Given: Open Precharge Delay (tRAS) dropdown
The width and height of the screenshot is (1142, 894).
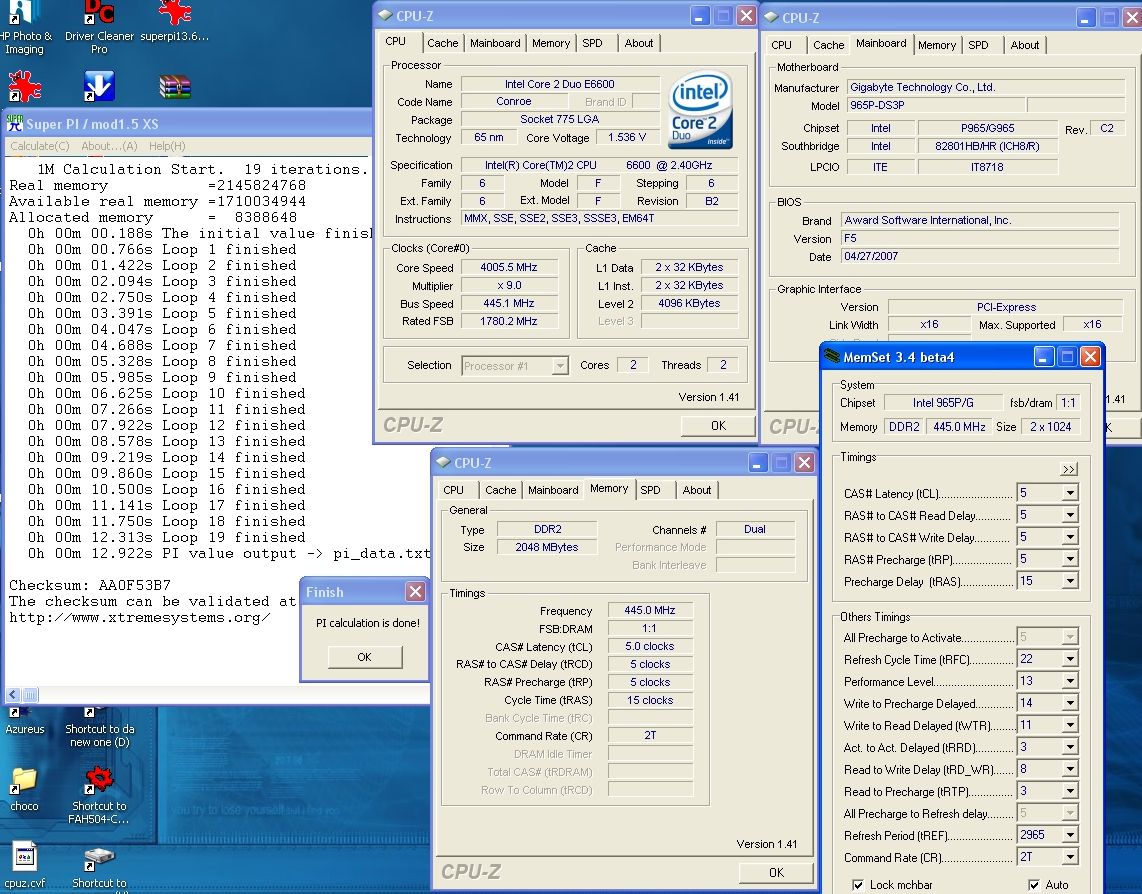Looking at the screenshot, I should (1070, 581).
